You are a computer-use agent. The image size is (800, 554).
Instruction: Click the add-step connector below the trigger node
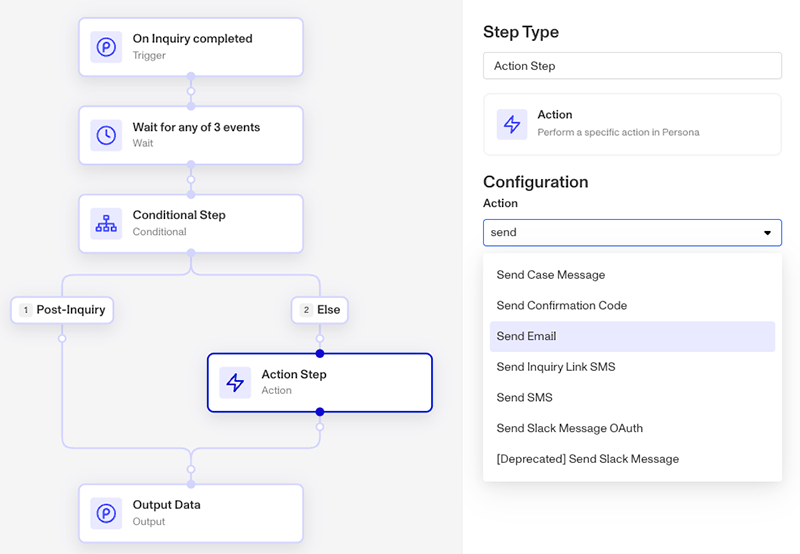(x=191, y=91)
